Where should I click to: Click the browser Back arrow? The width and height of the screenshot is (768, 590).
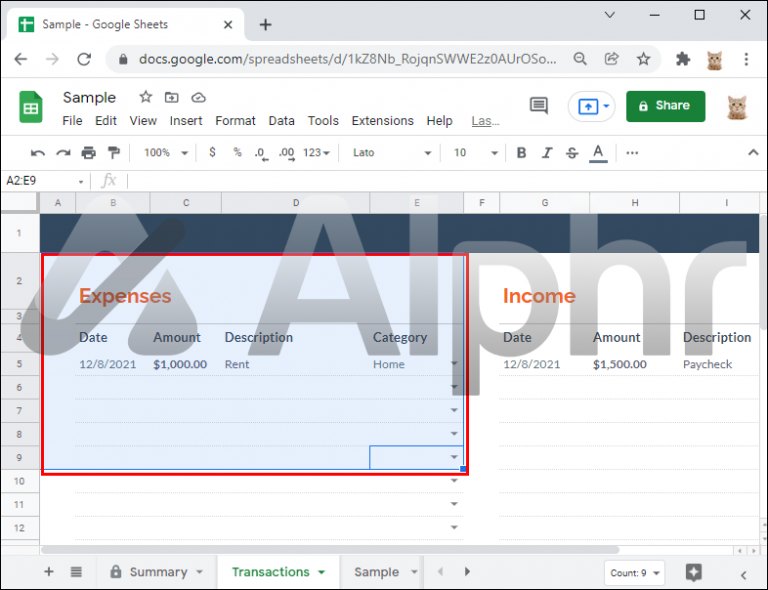[x=21, y=59]
